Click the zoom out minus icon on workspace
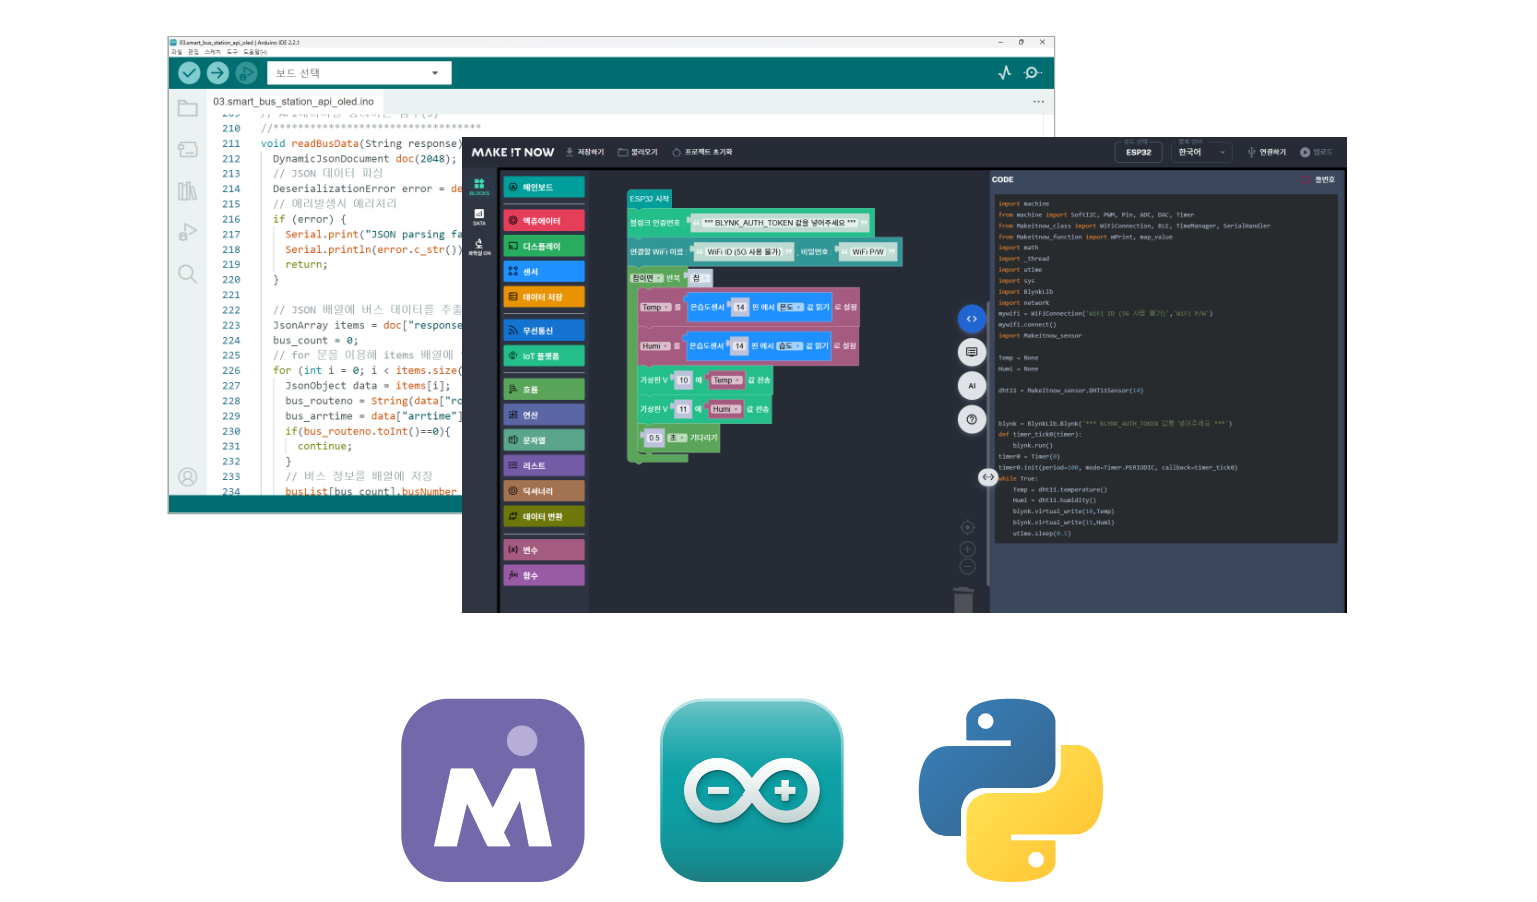This screenshot has height=902, width=1537. [967, 567]
